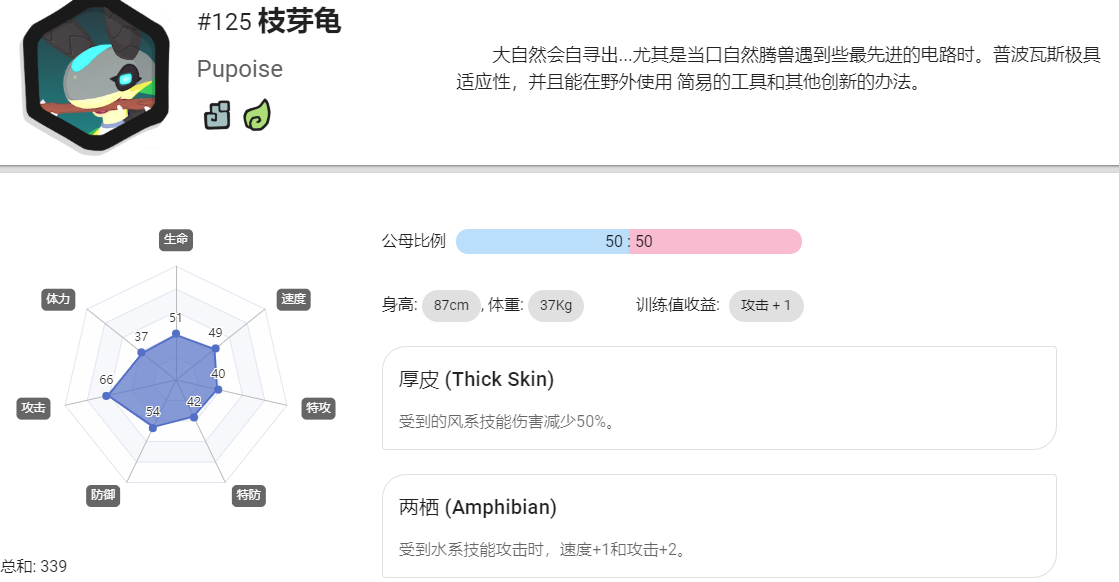Click the 攻击 + 1 training yield chip
This screenshot has height=582, width=1119.
click(766, 306)
